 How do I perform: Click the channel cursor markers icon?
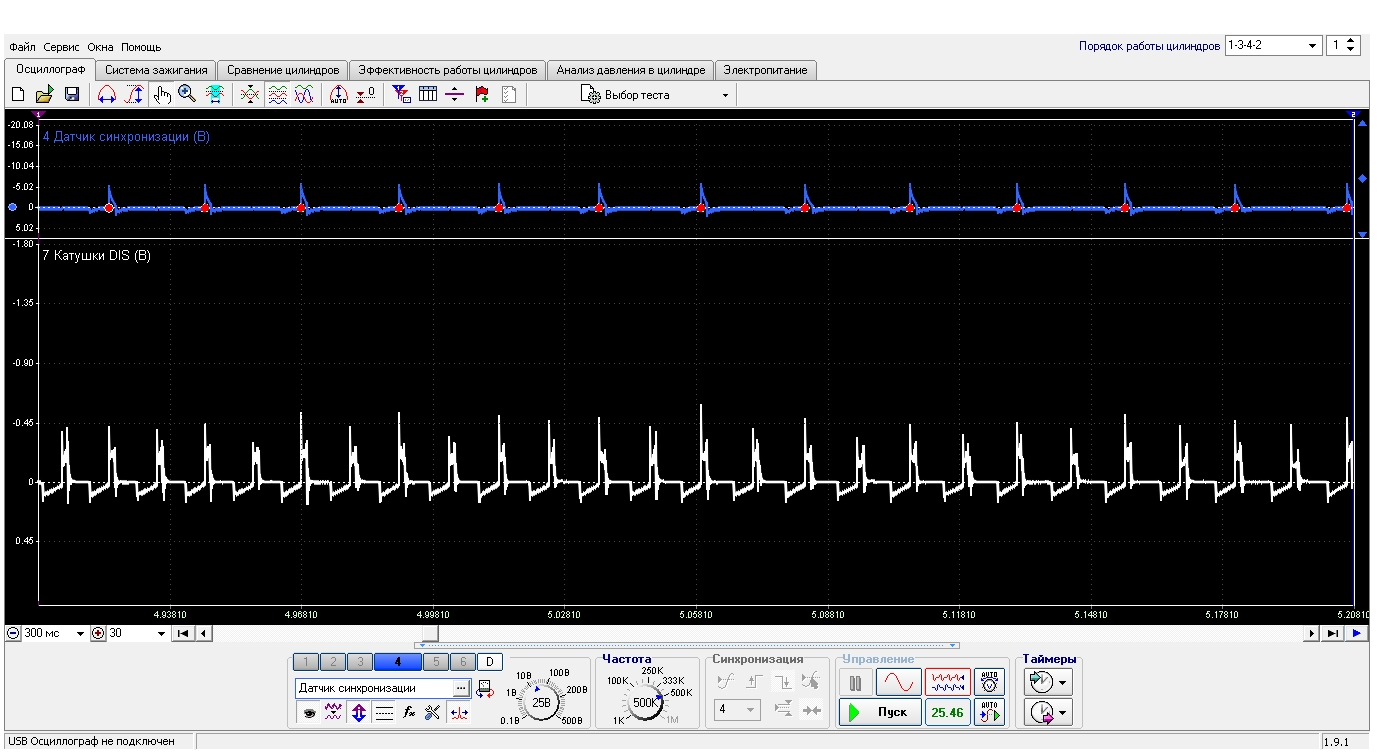459,713
